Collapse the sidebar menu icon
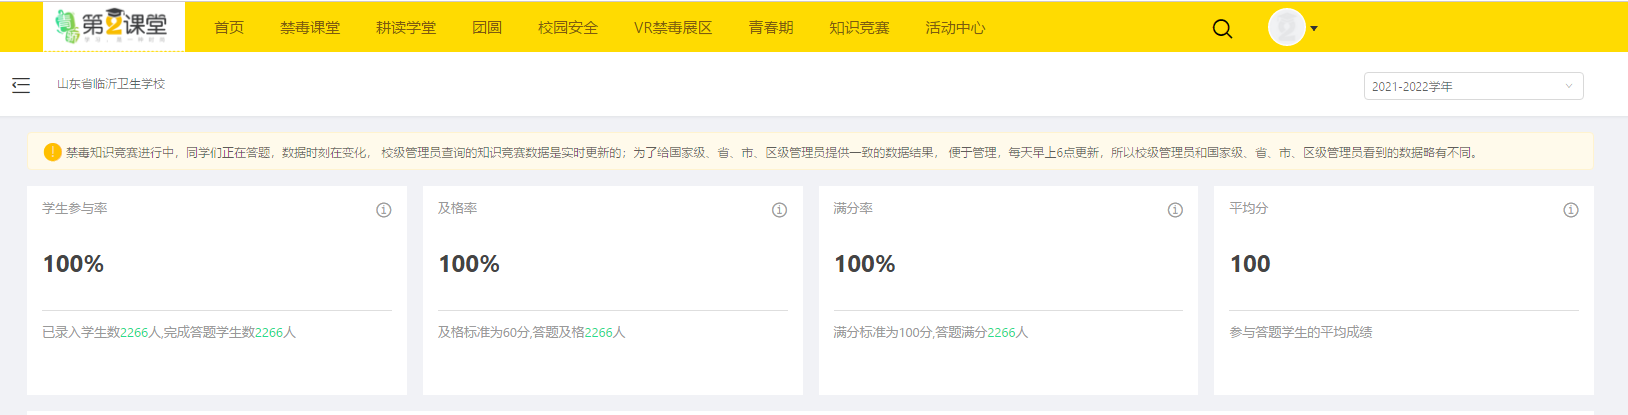The image size is (1628, 415). (x=21, y=85)
